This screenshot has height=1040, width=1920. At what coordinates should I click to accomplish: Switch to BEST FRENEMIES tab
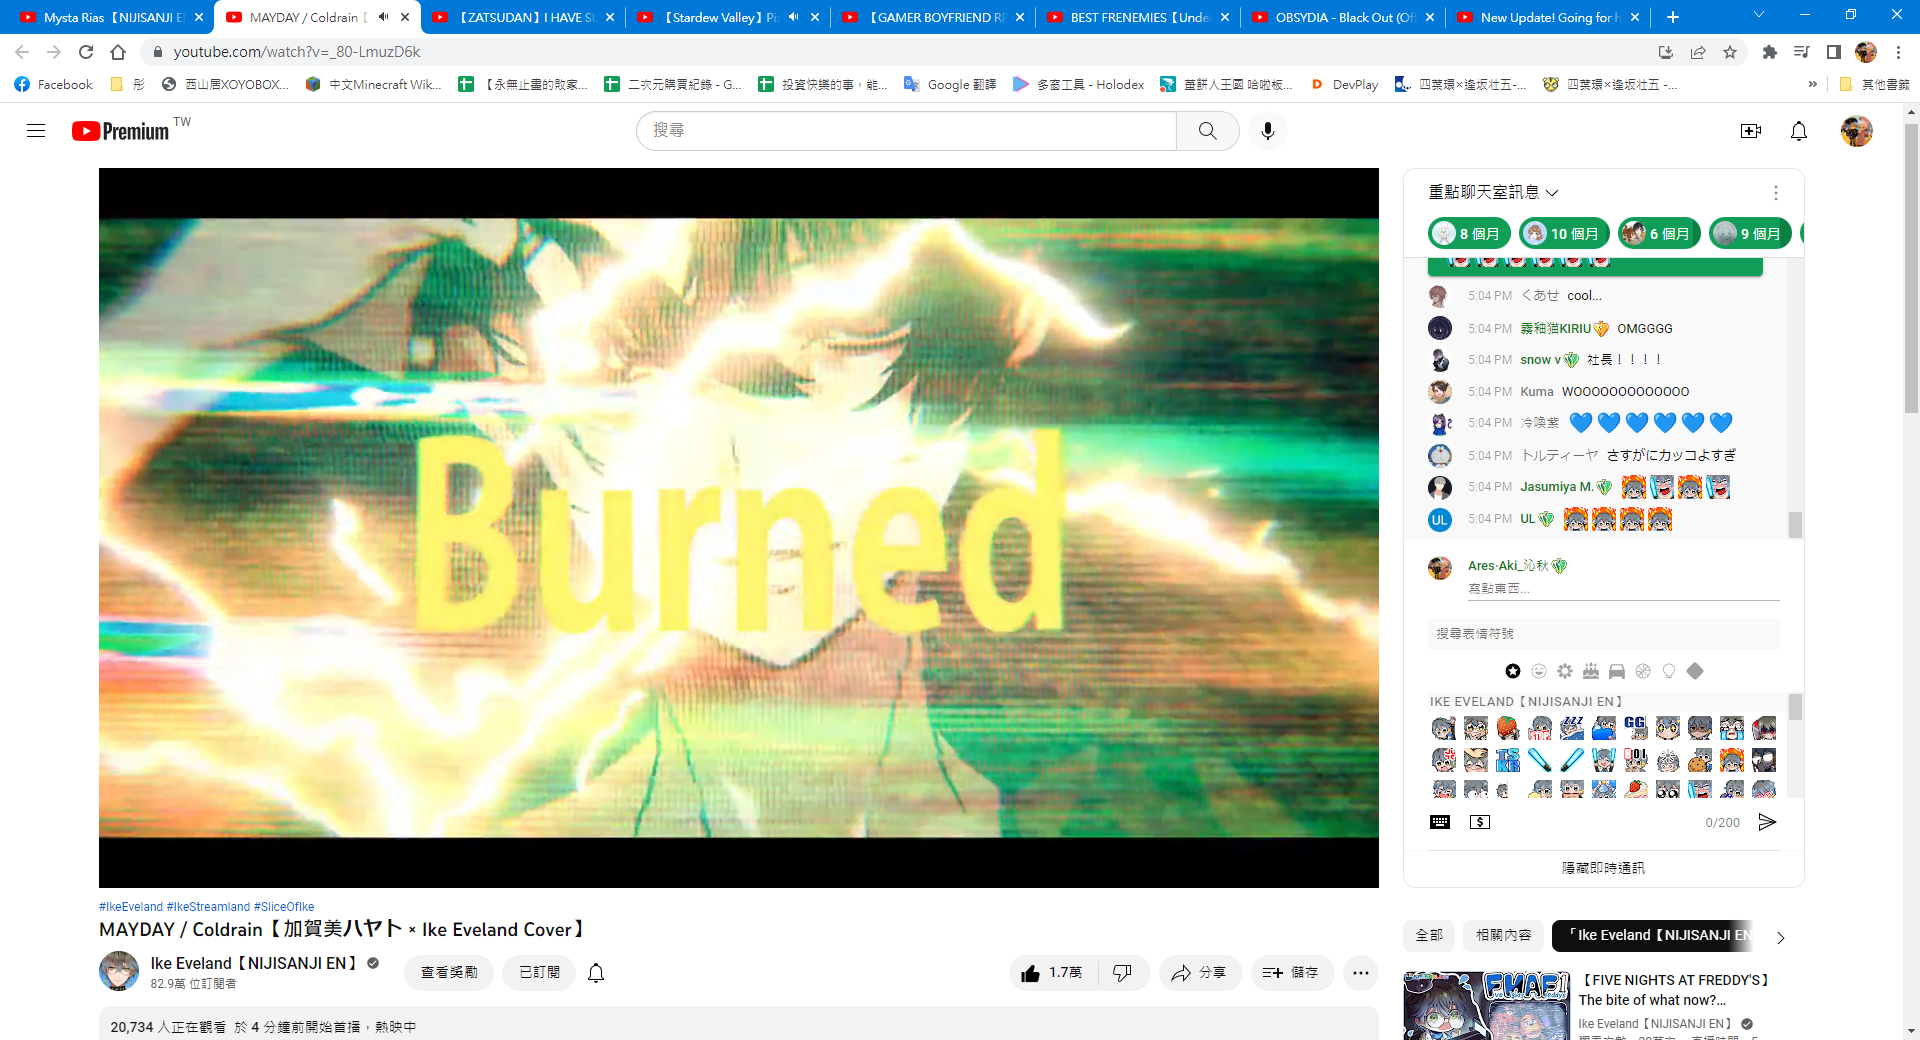[x=1138, y=17]
